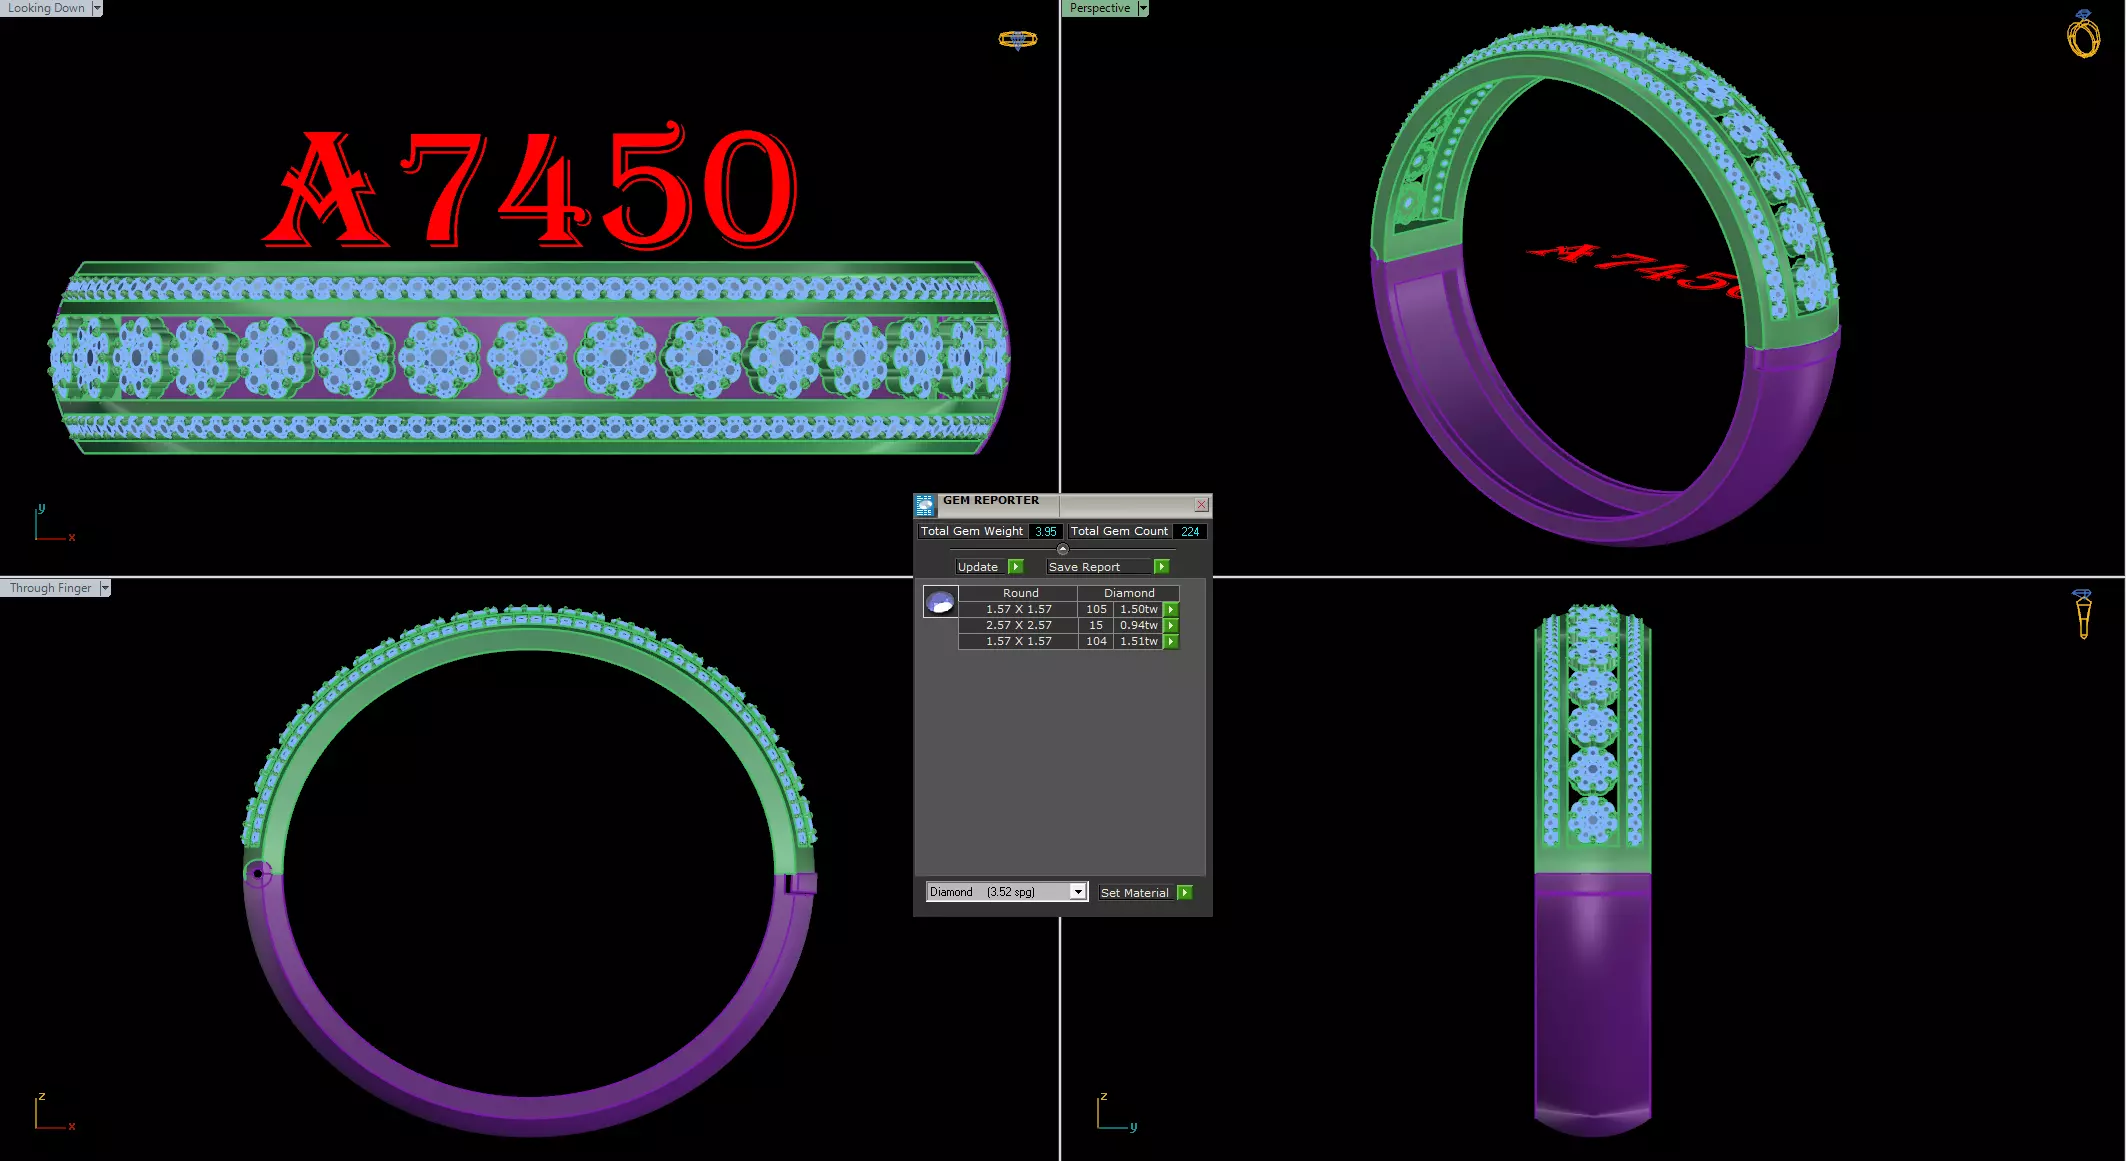Screen dimensions: 2126x1161
Task: Click the green arrow beside Update
Action: click(x=1016, y=567)
